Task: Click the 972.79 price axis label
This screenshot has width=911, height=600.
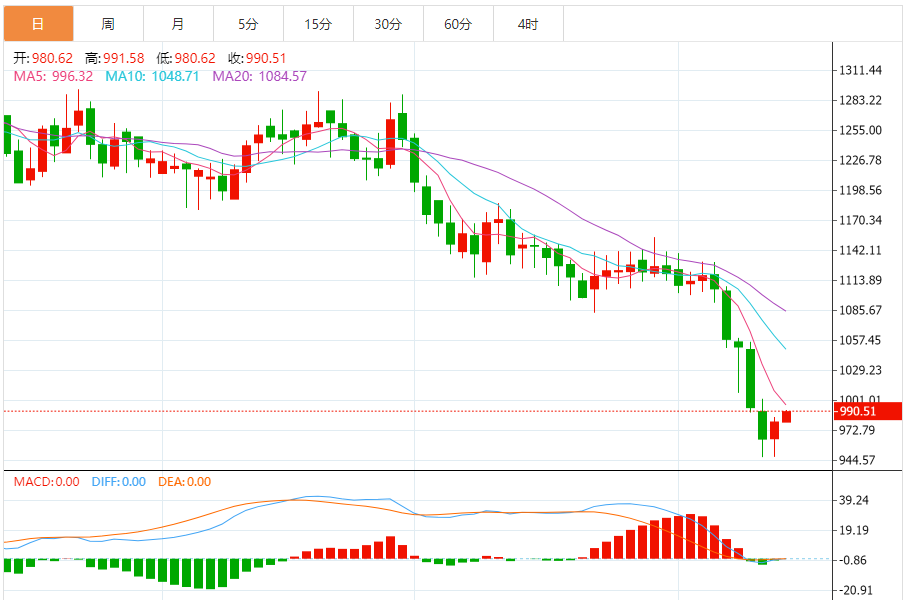Action: tap(858, 430)
